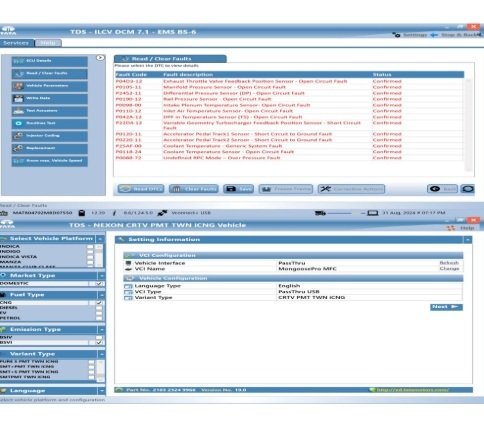484x436 pixels.
Task: Tick the first Variant Type list checkbox
Action: pos(91,362)
